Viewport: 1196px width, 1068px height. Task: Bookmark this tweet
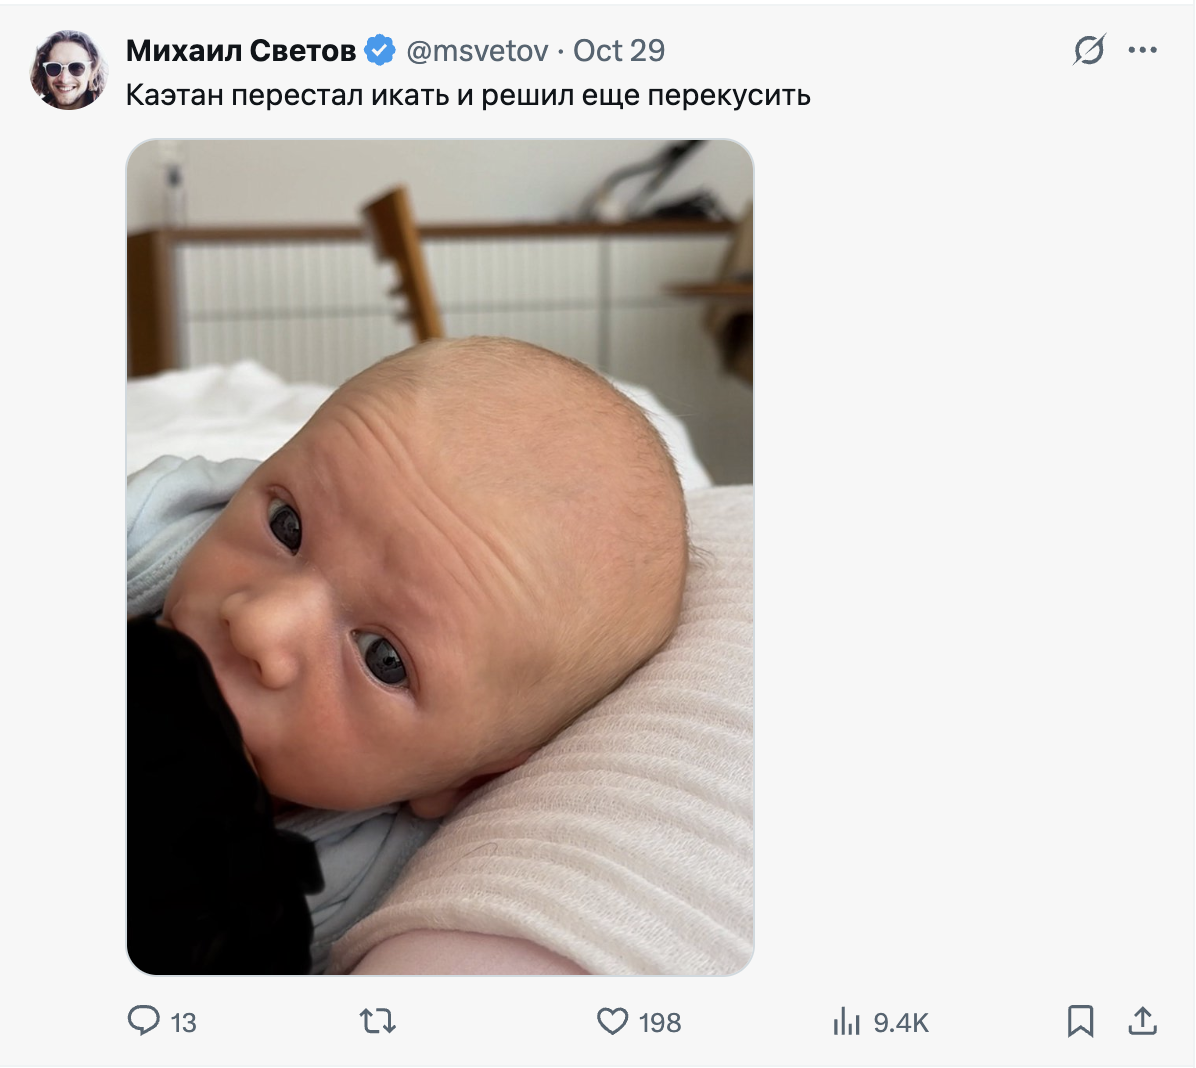1080,1021
